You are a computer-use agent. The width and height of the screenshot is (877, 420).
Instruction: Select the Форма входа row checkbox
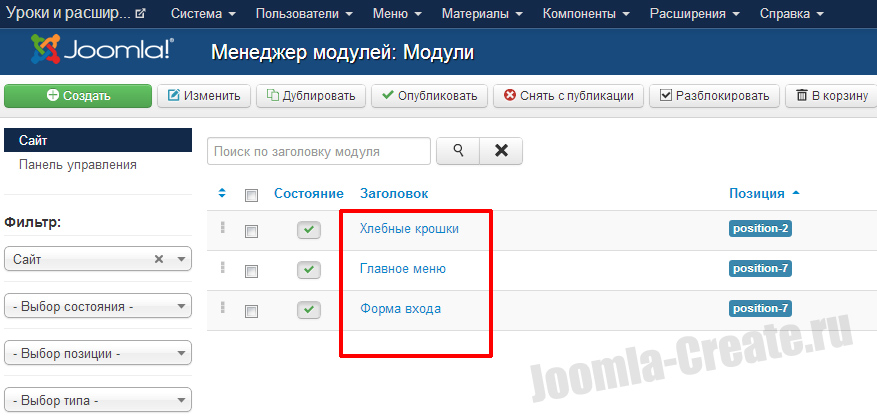[x=251, y=311]
